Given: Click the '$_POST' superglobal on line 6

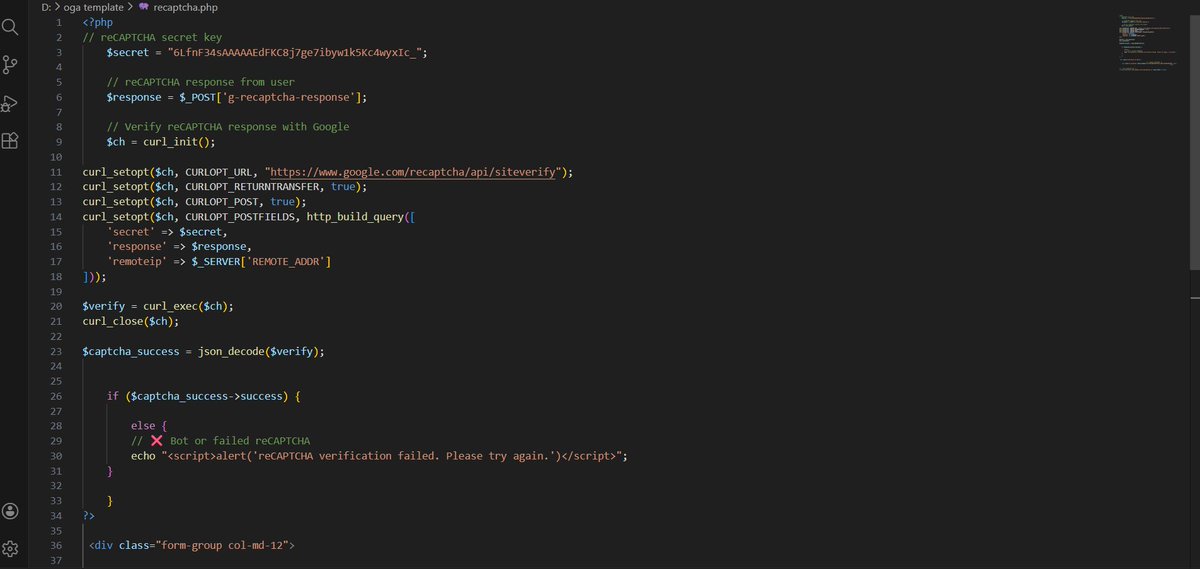Looking at the screenshot, I should tap(198, 97).
